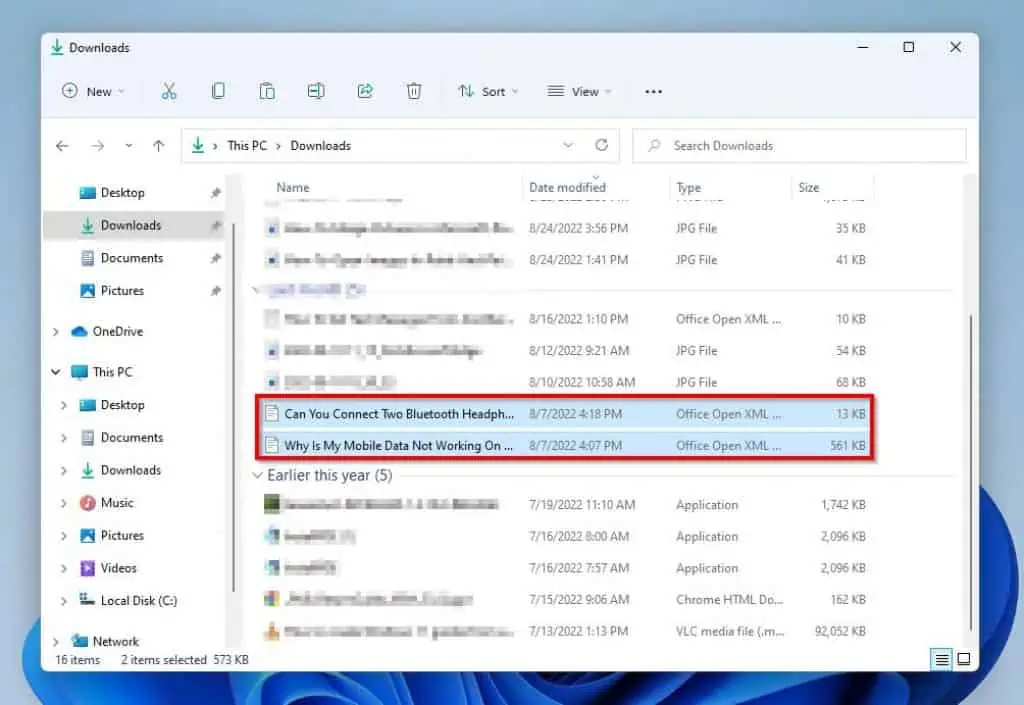Click the Paste clipboard icon in the toolbar
Screen dimensions: 1024x705
click(267, 91)
